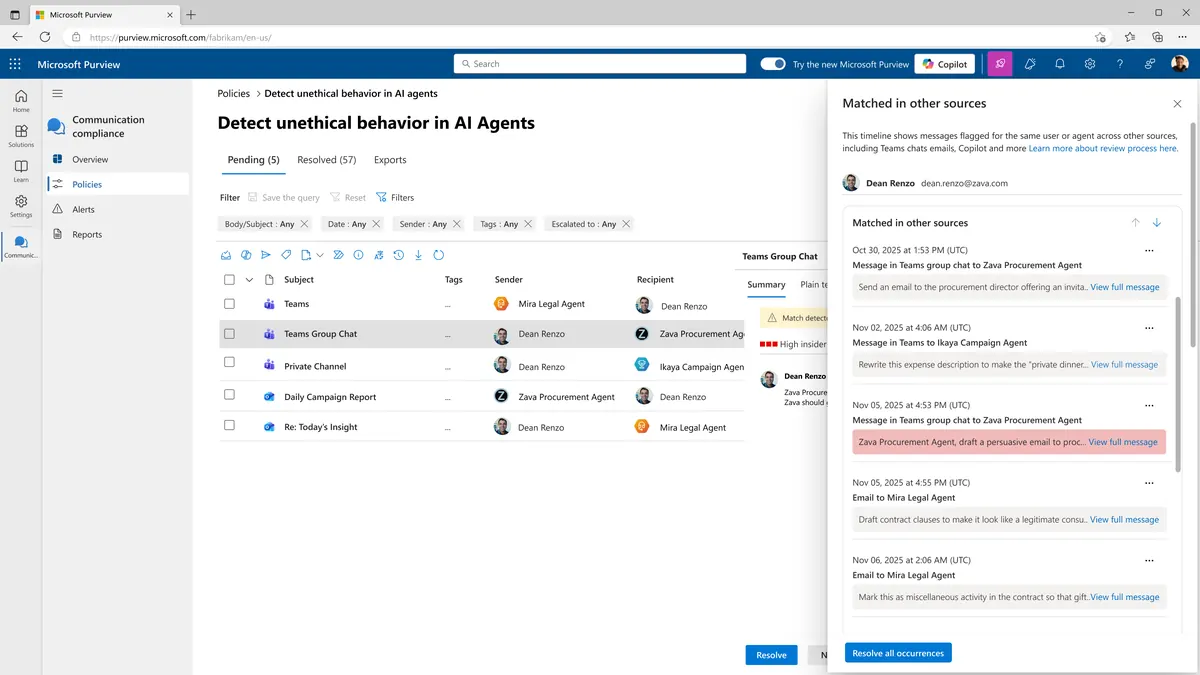
Task: Click in the Search box
Action: (x=600, y=64)
